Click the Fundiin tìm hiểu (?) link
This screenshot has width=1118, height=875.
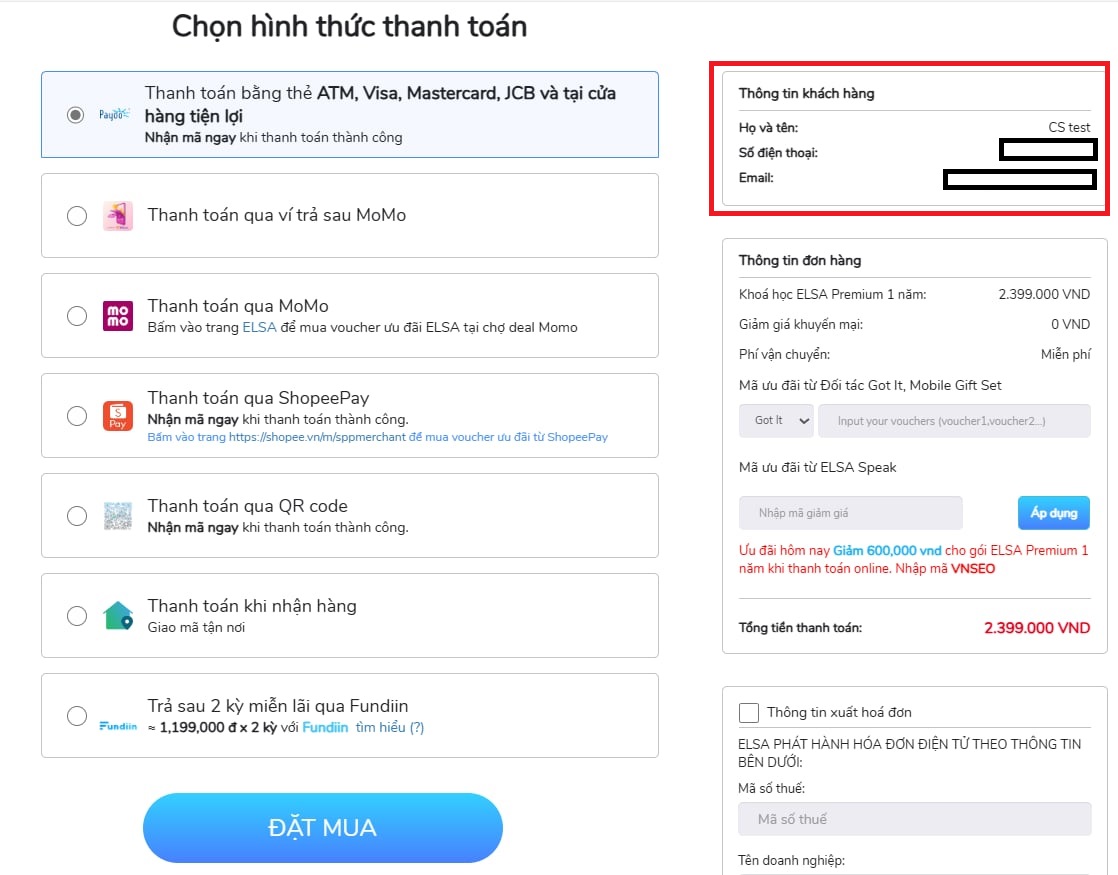click(x=389, y=727)
